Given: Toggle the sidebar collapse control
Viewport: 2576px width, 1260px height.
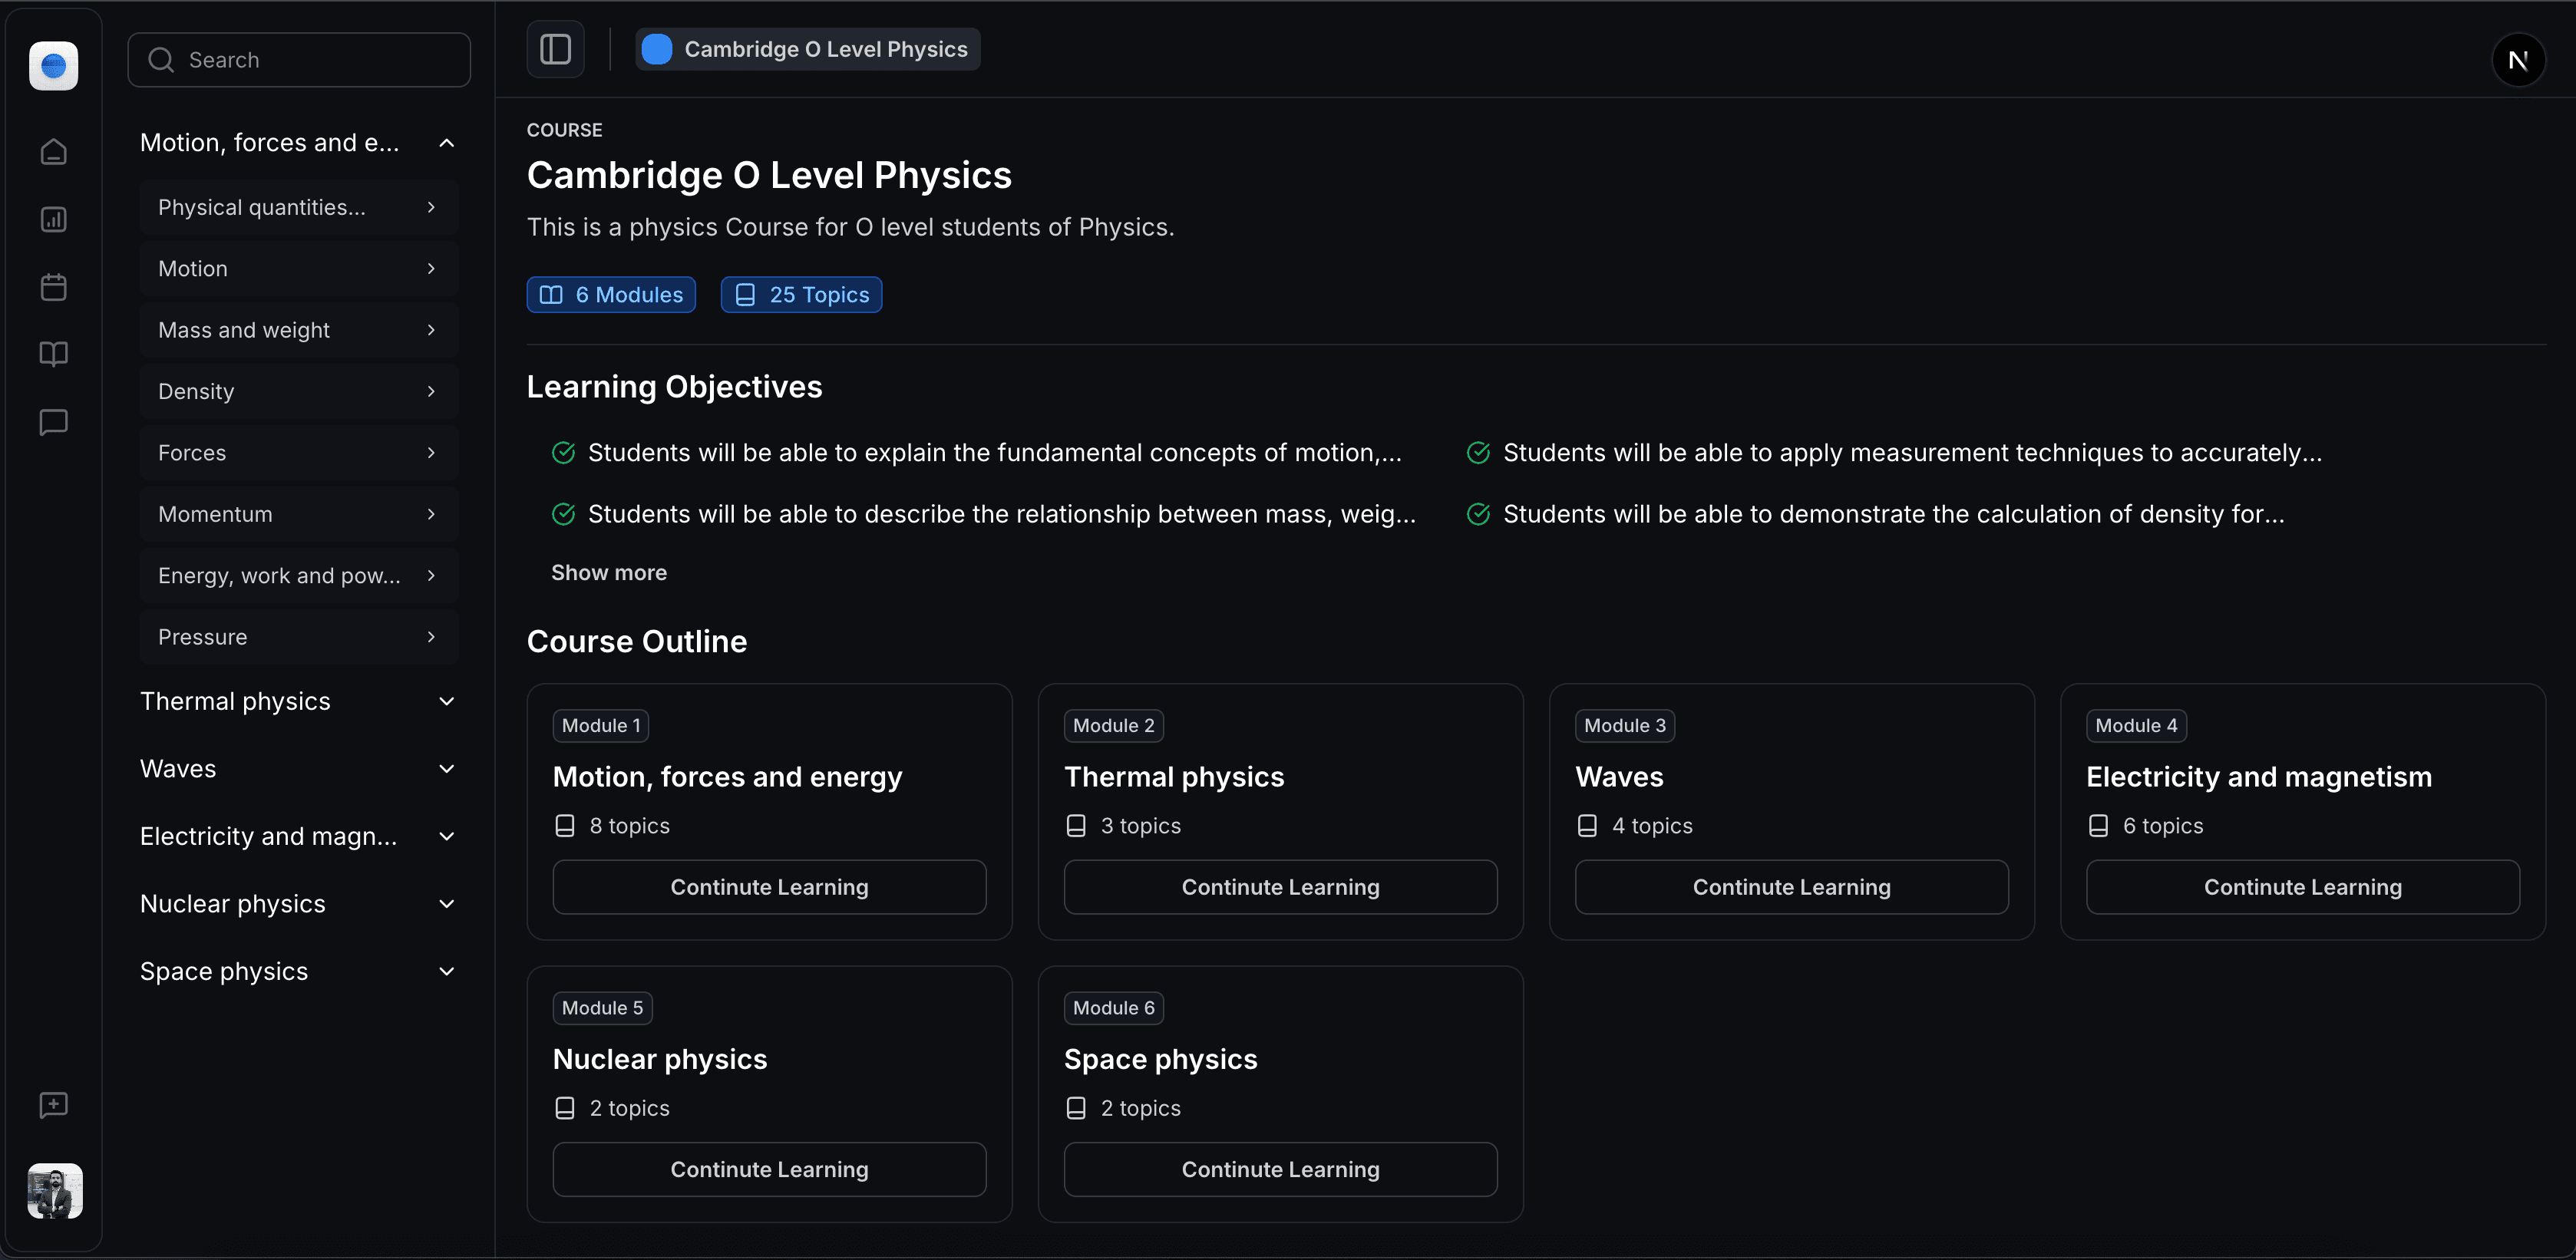Looking at the screenshot, I should 556,48.
